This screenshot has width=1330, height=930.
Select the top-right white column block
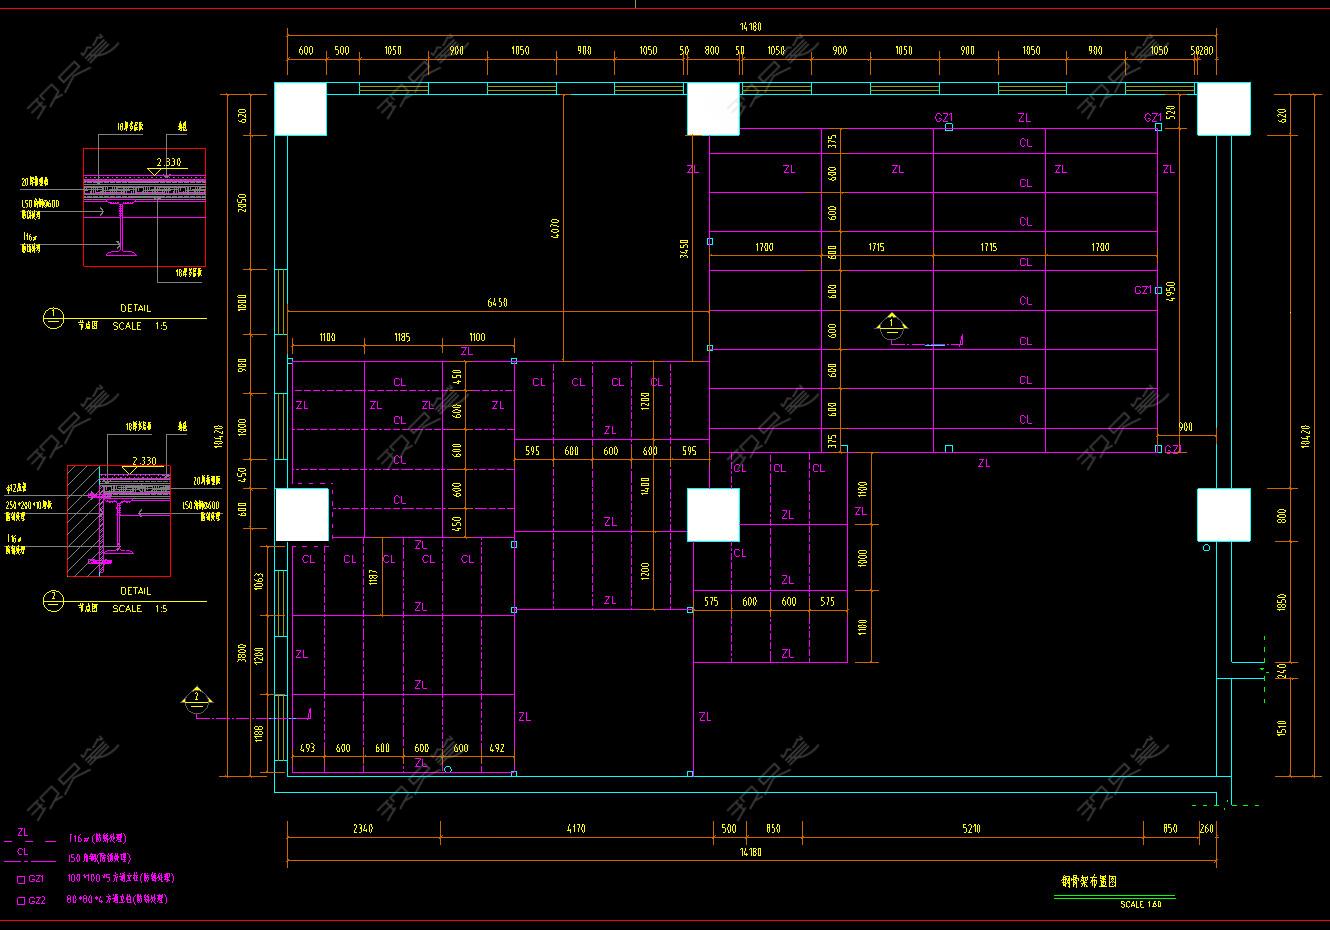[1224, 109]
